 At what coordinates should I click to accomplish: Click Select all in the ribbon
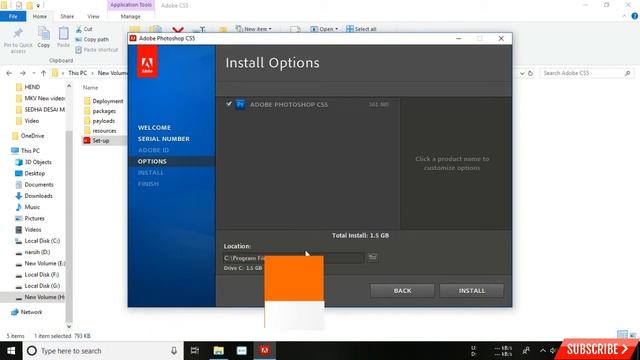pyautogui.click(x=361, y=29)
